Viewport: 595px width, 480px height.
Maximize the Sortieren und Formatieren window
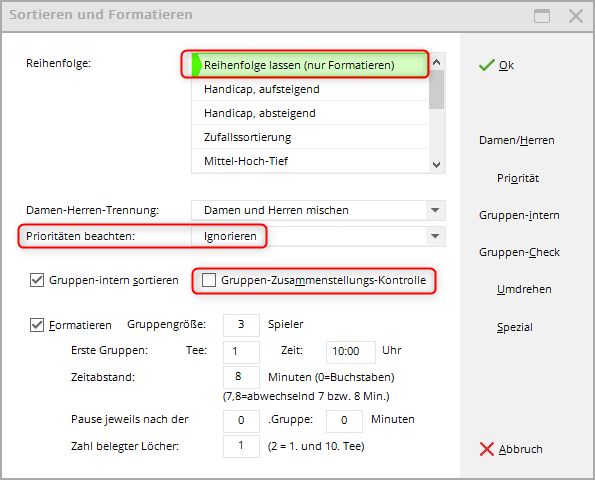(541, 16)
